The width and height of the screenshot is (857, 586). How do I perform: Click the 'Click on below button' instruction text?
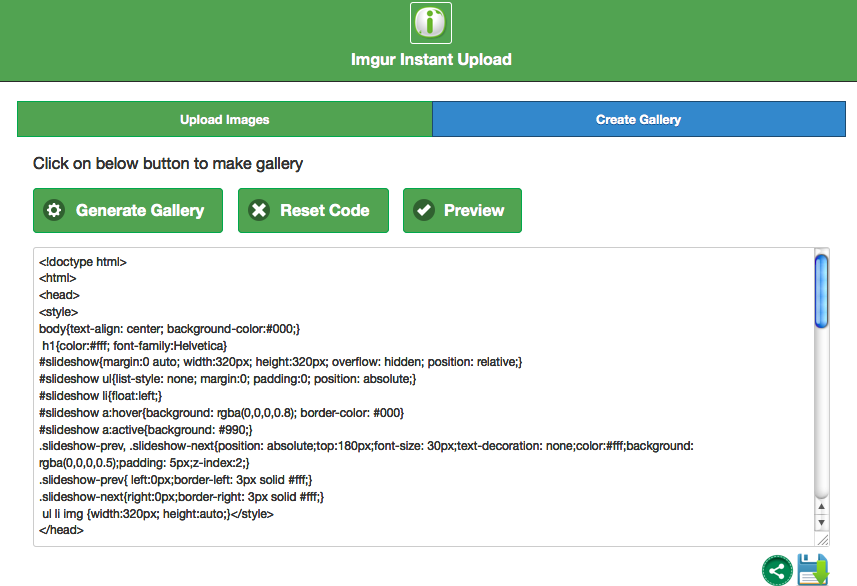(x=168, y=163)
